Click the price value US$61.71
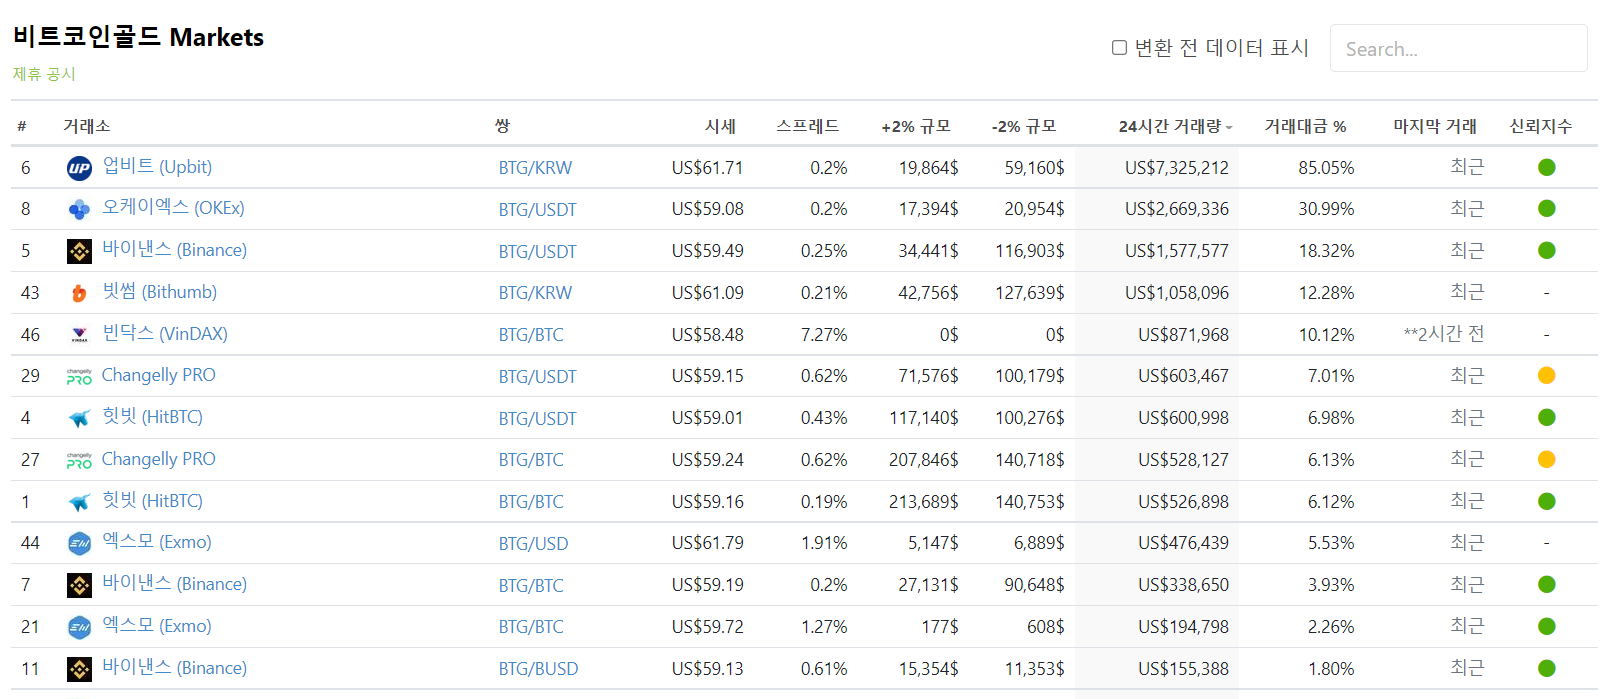The width and height of the screenshot is (1616, 699). [x=707, y=168]
